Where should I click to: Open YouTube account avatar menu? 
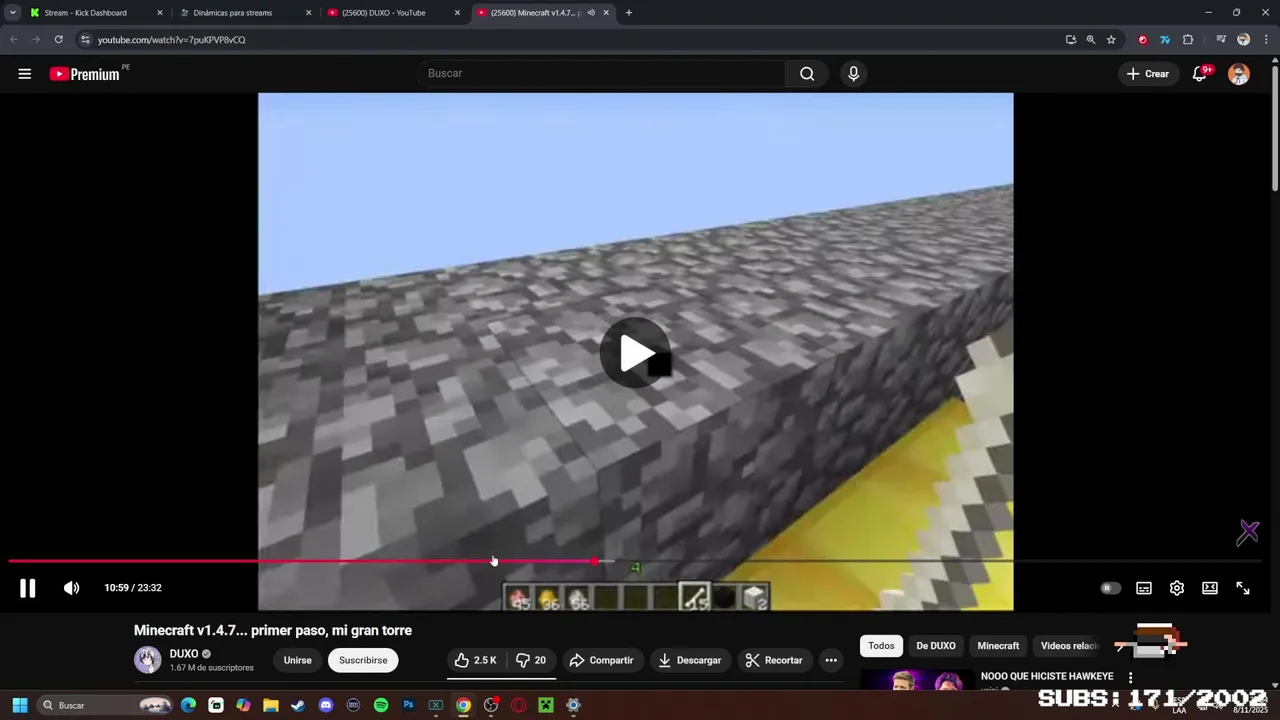click(x=1239, y=74)
